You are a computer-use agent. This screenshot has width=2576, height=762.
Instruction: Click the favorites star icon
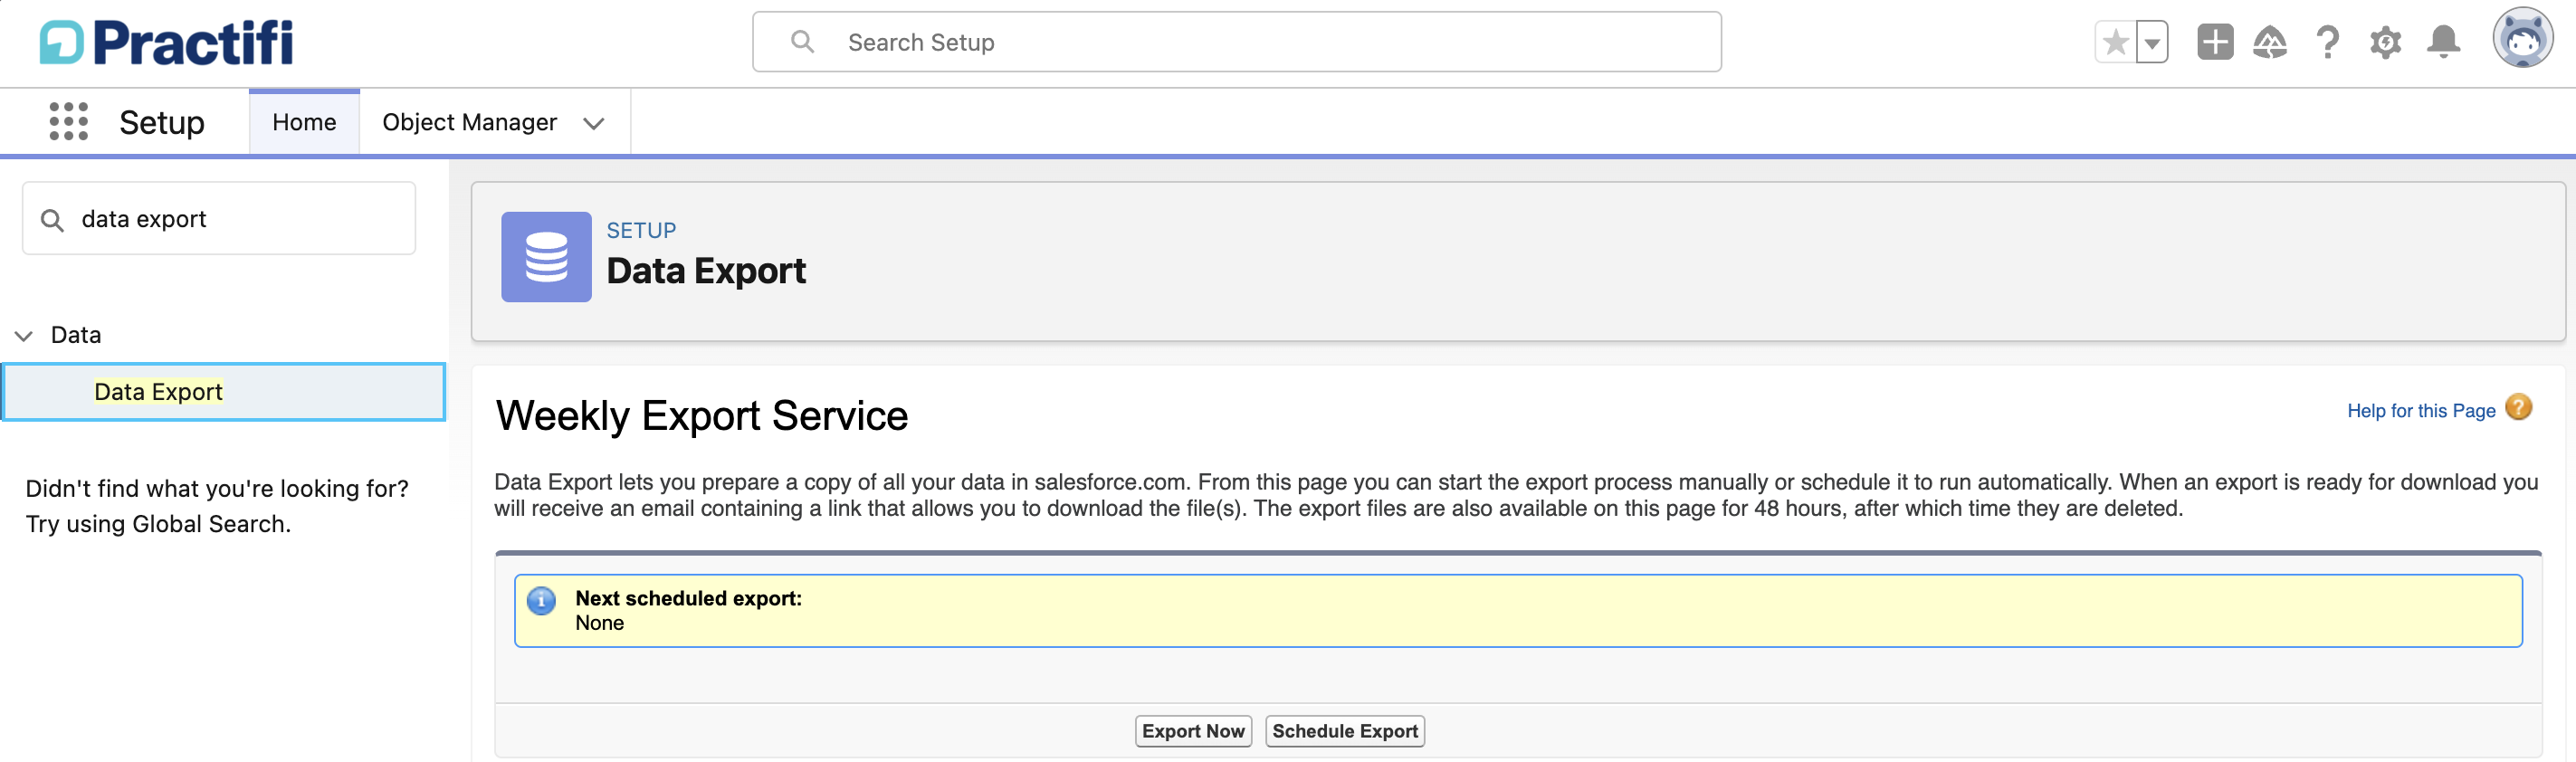2115,43
